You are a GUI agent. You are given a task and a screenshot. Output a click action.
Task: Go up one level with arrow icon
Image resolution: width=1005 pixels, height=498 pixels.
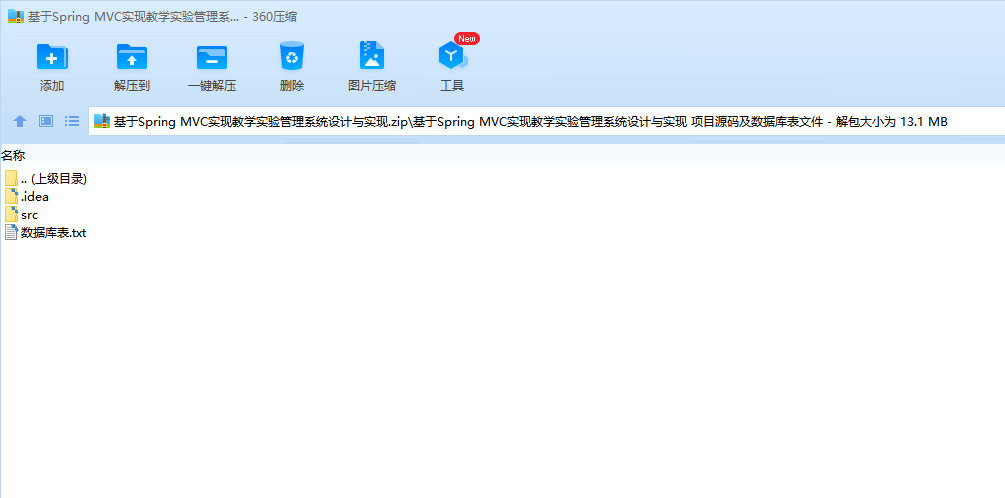[x=21, y=120]
